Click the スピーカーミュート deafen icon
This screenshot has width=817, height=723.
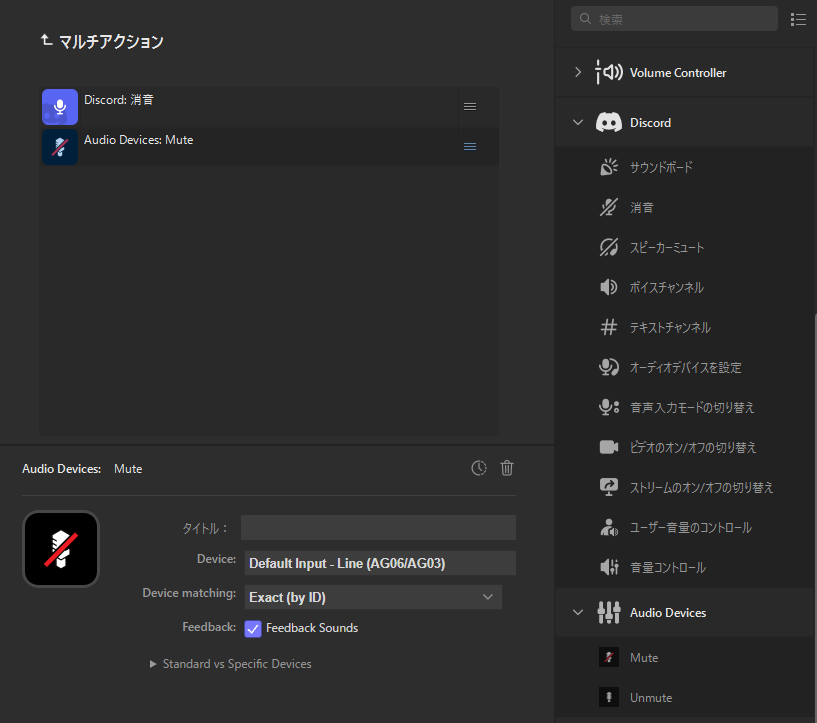click(x=608, y=248)
